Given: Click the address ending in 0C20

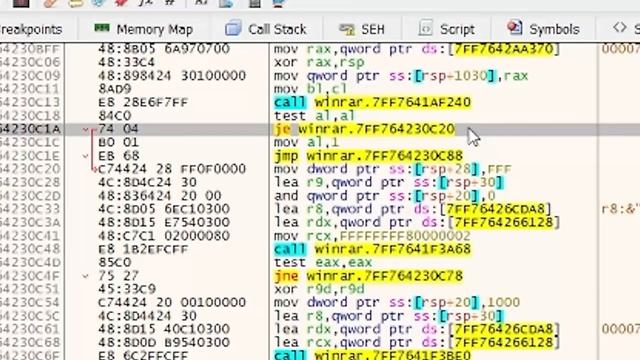Looking at the screenshot, I should (x=30, y=169).
